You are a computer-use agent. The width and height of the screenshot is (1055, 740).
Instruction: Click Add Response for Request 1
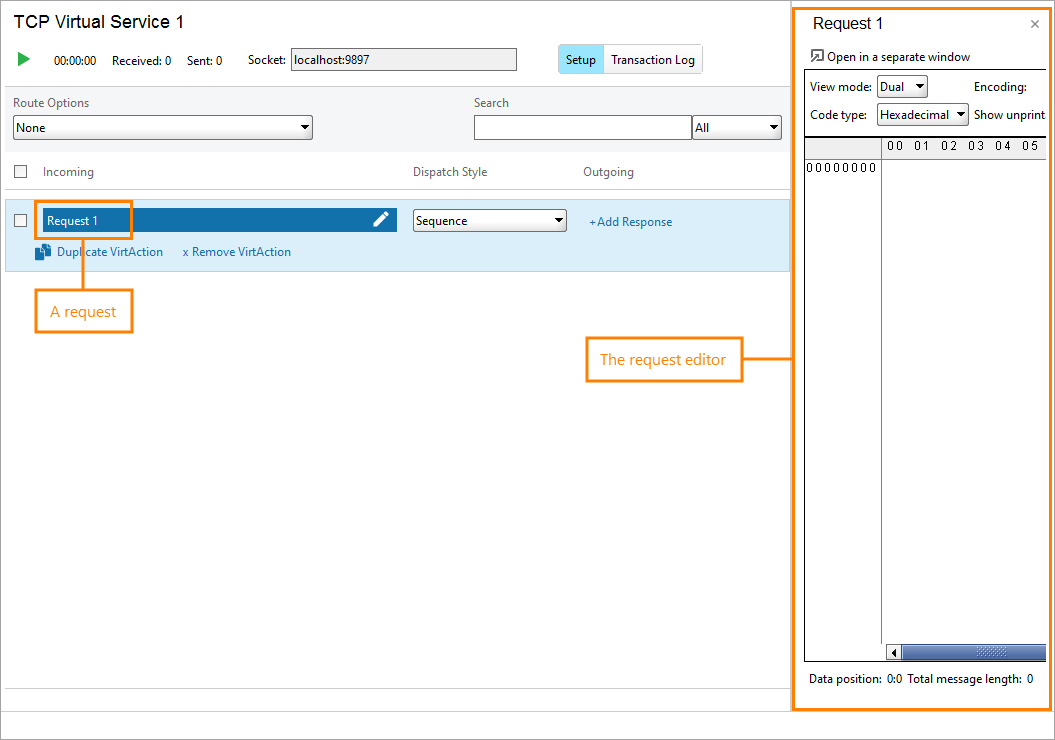click(x=630, y=221)
